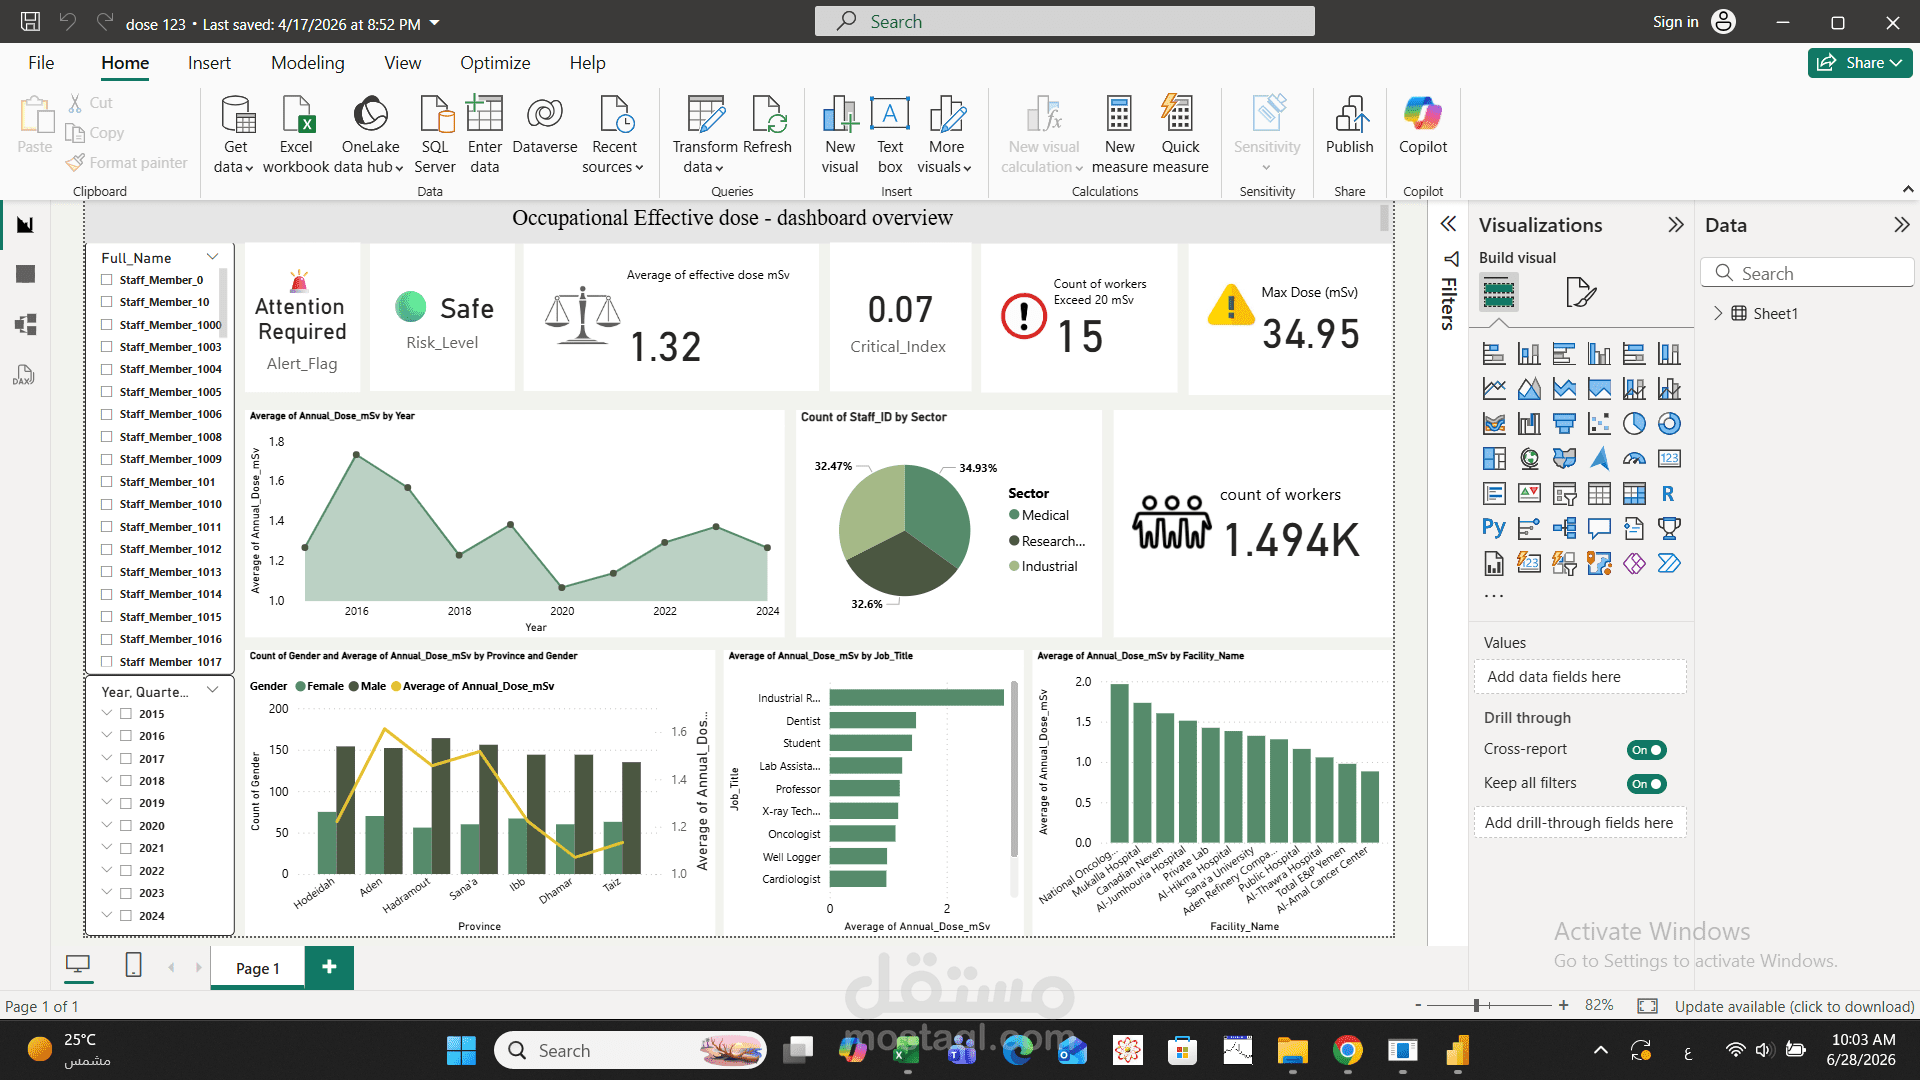Switch to Report view in left sidebar
This screenshot has height=1080, width=1920.
(25, 225)
